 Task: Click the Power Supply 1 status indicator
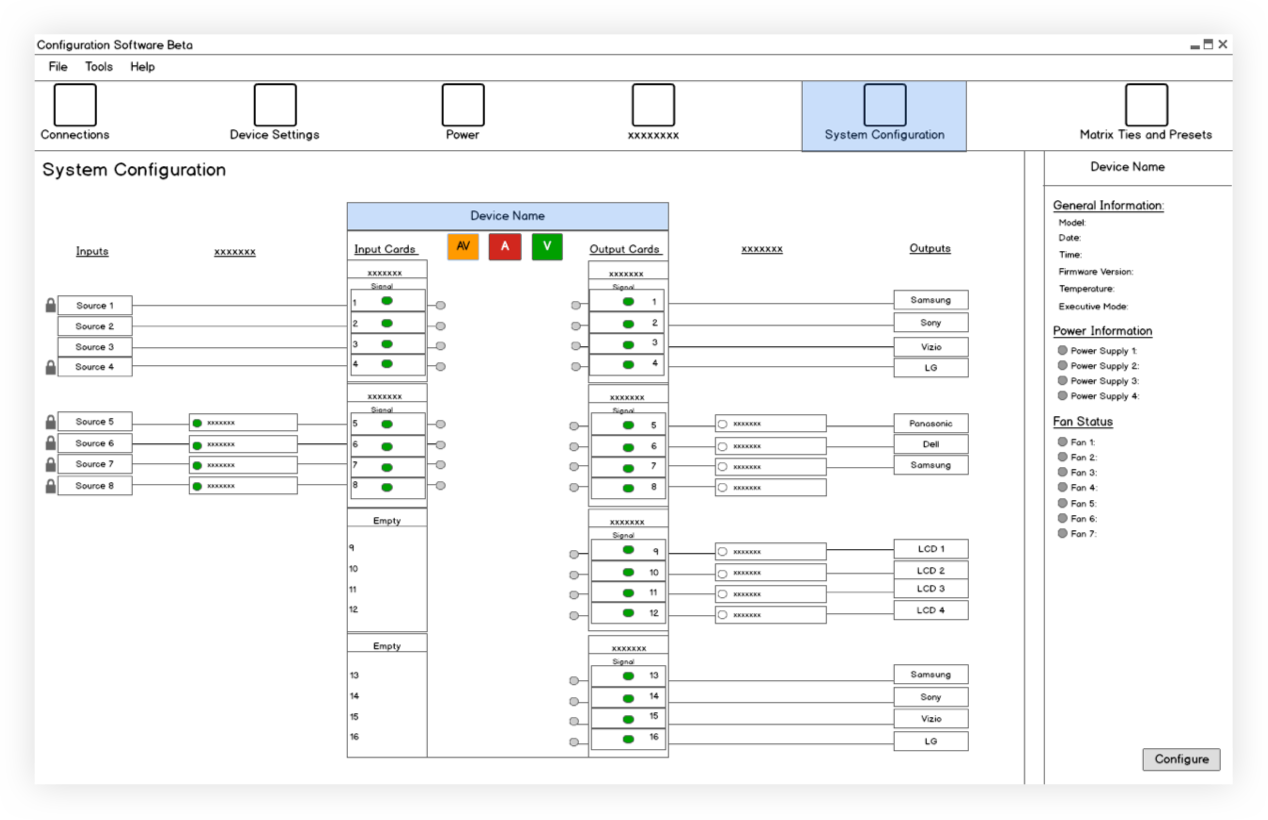[x=1062, y=350]
